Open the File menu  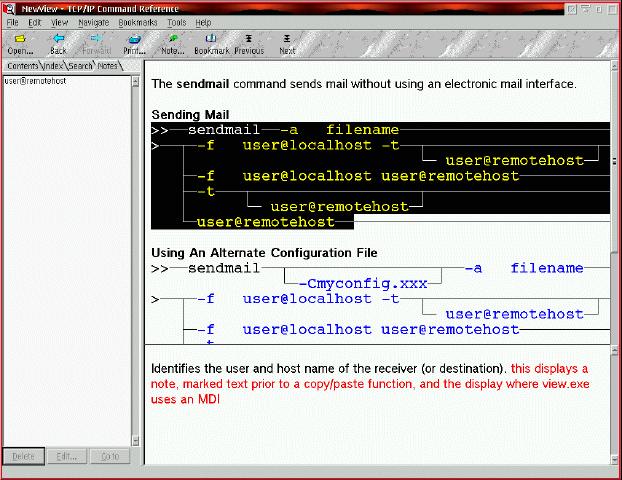click(12, 23)
